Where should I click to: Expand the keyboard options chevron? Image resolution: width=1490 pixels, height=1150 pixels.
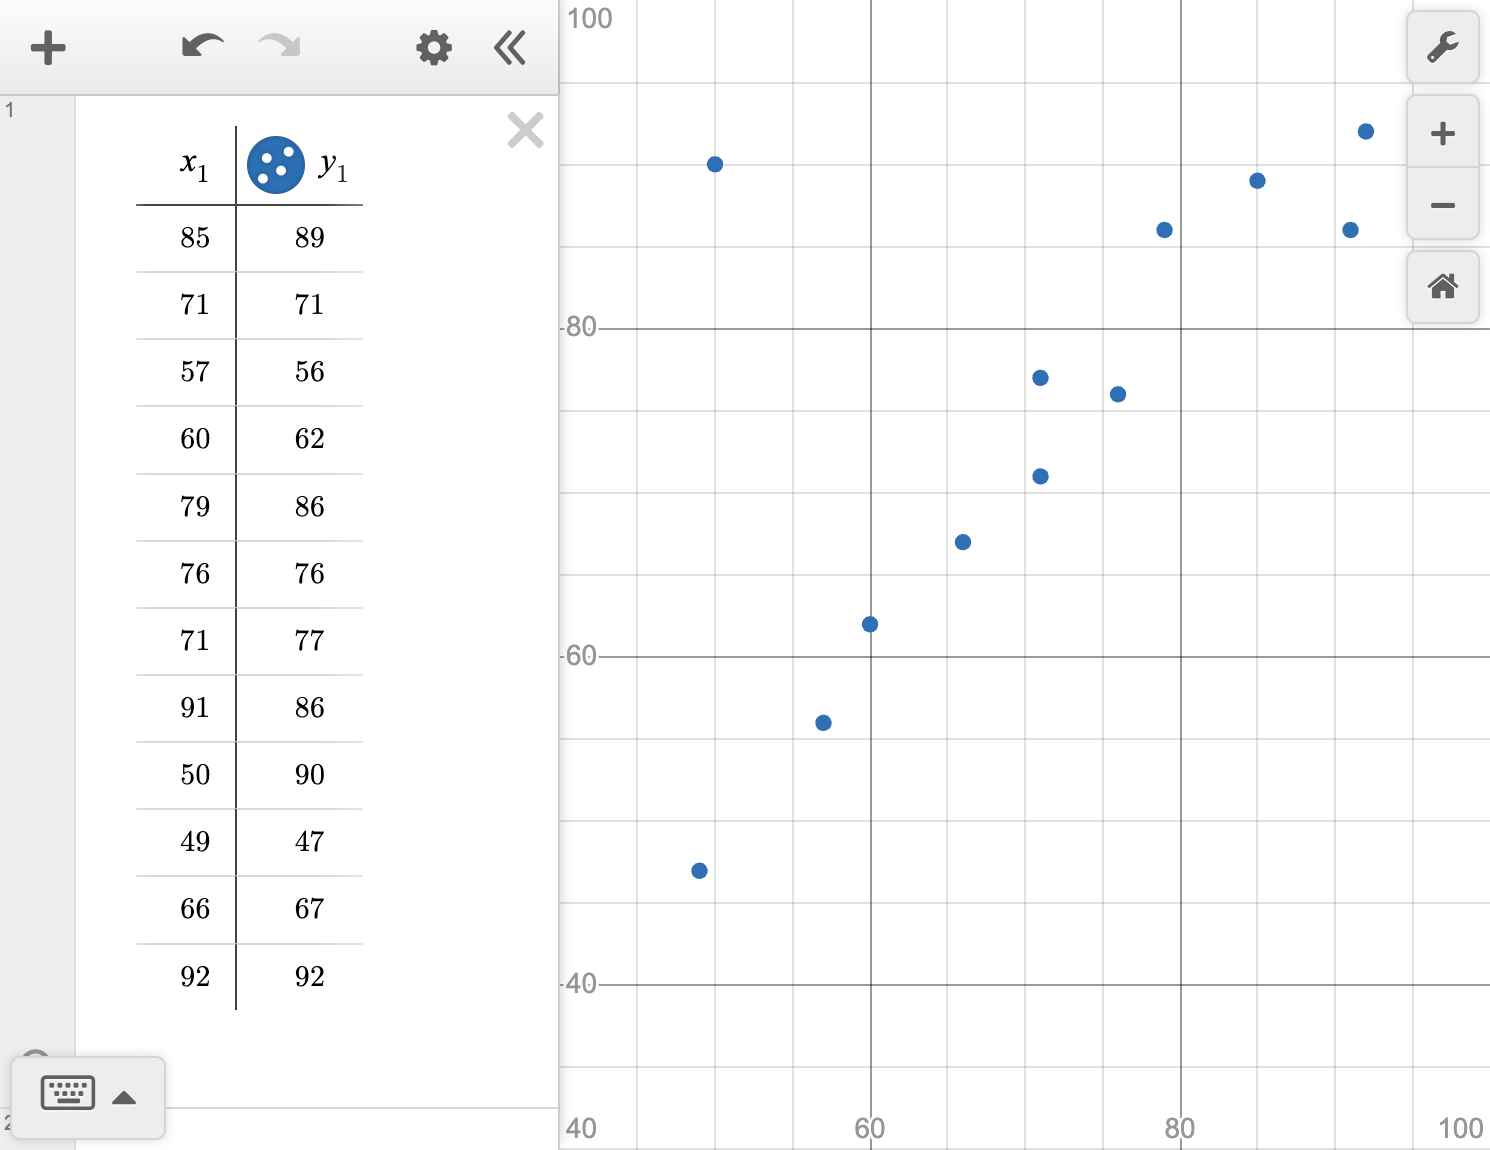pyautogui.click(x=124, y=1096)
